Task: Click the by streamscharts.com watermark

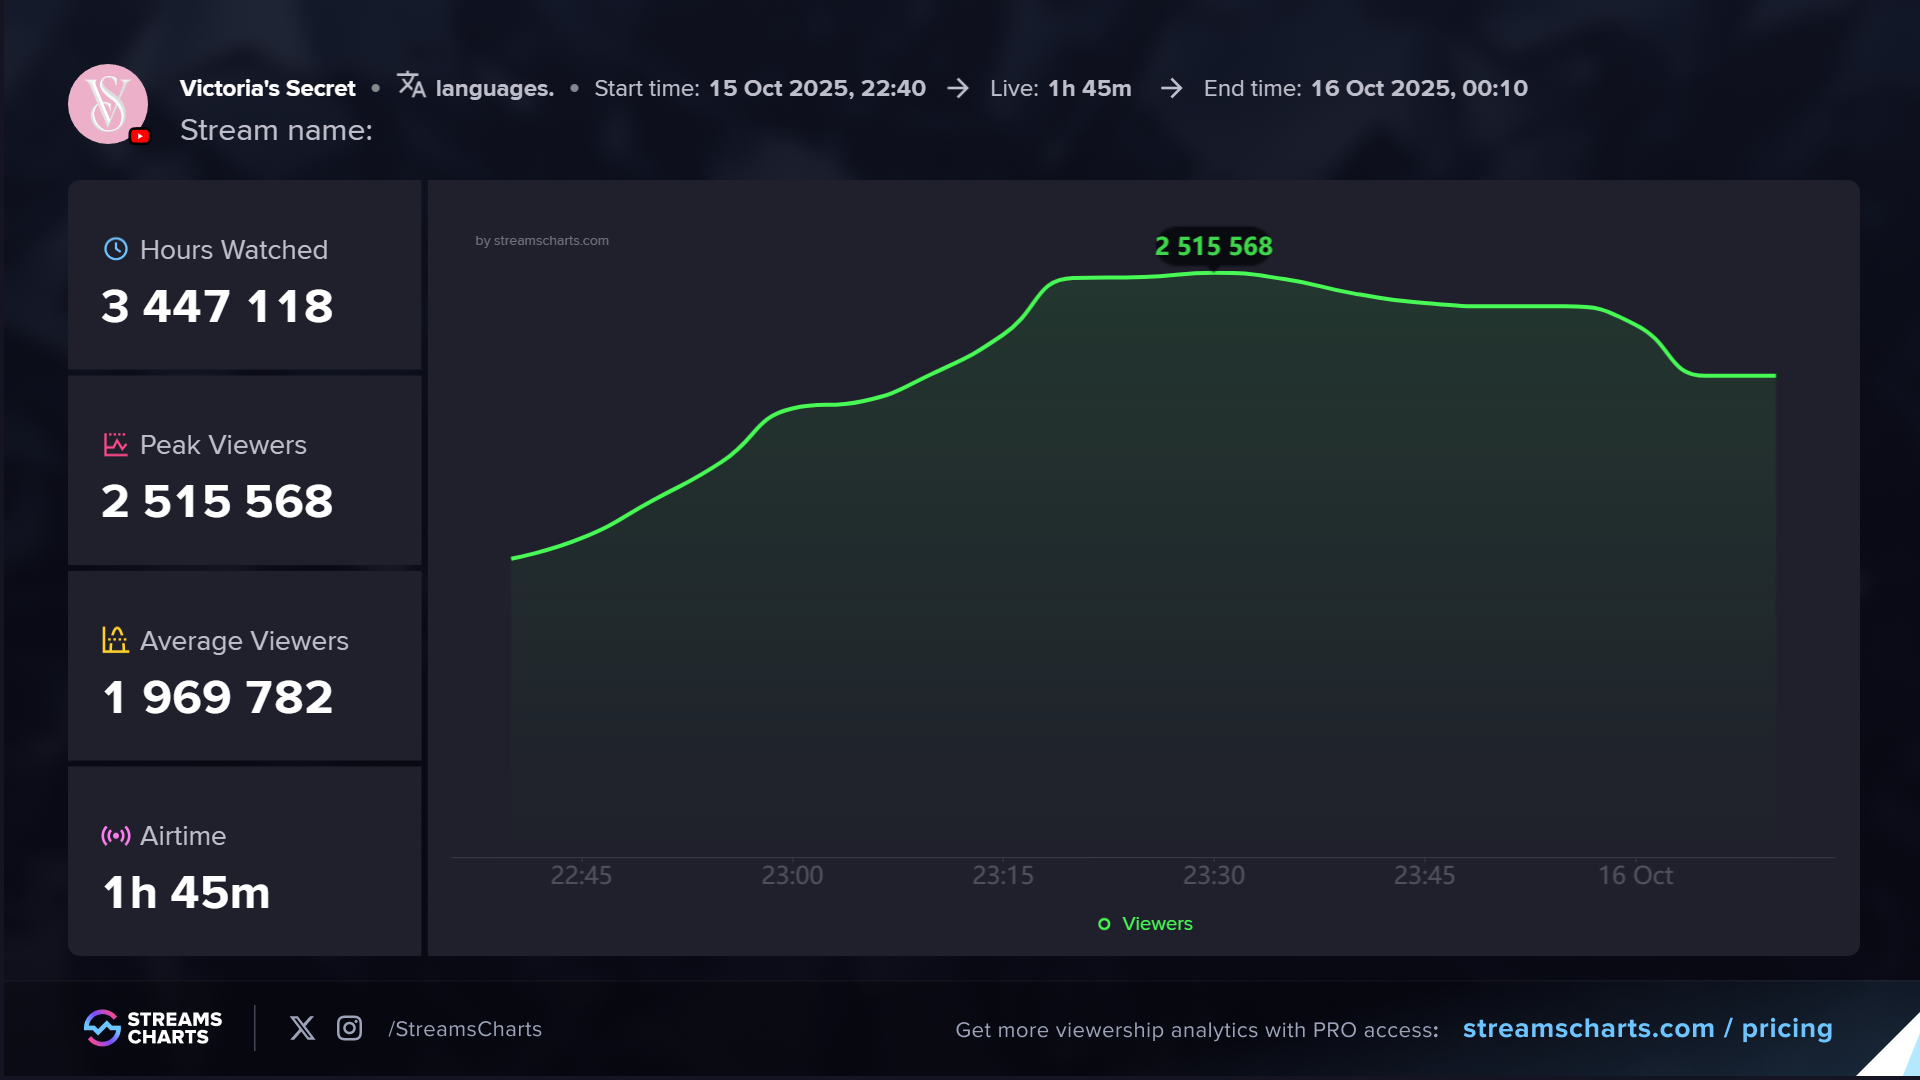Action: click(x=542, y=241)
